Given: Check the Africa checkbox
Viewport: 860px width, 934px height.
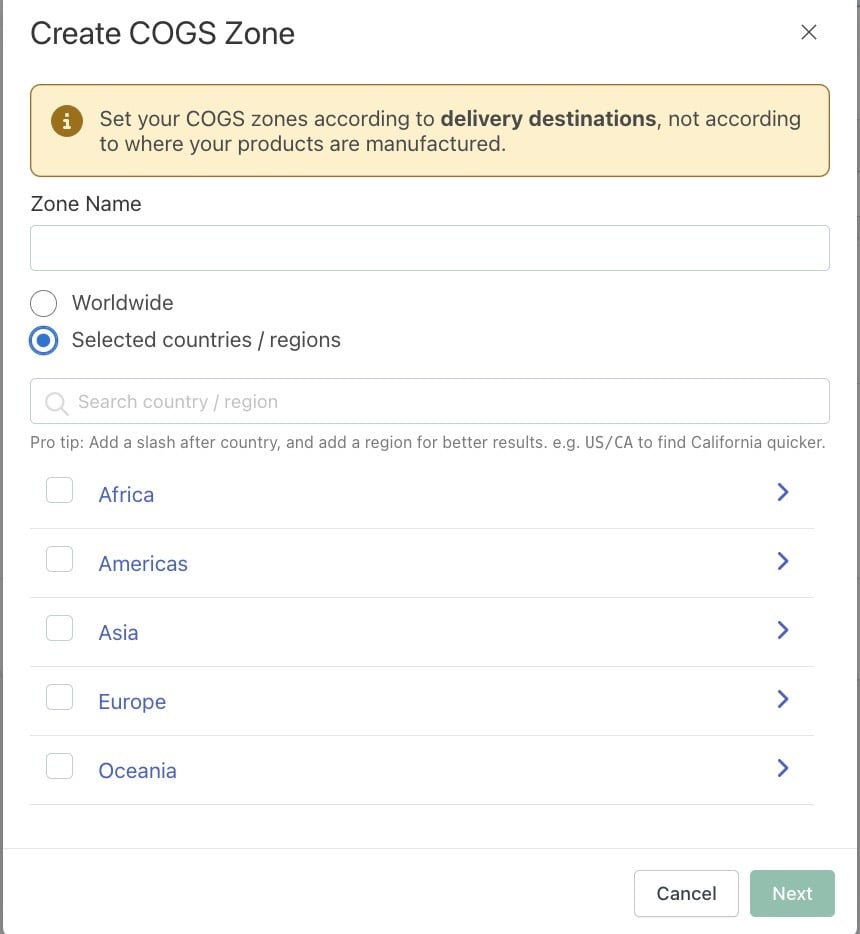Looking at the screenshot, I should pyautogui.click(x=60, y=490).
